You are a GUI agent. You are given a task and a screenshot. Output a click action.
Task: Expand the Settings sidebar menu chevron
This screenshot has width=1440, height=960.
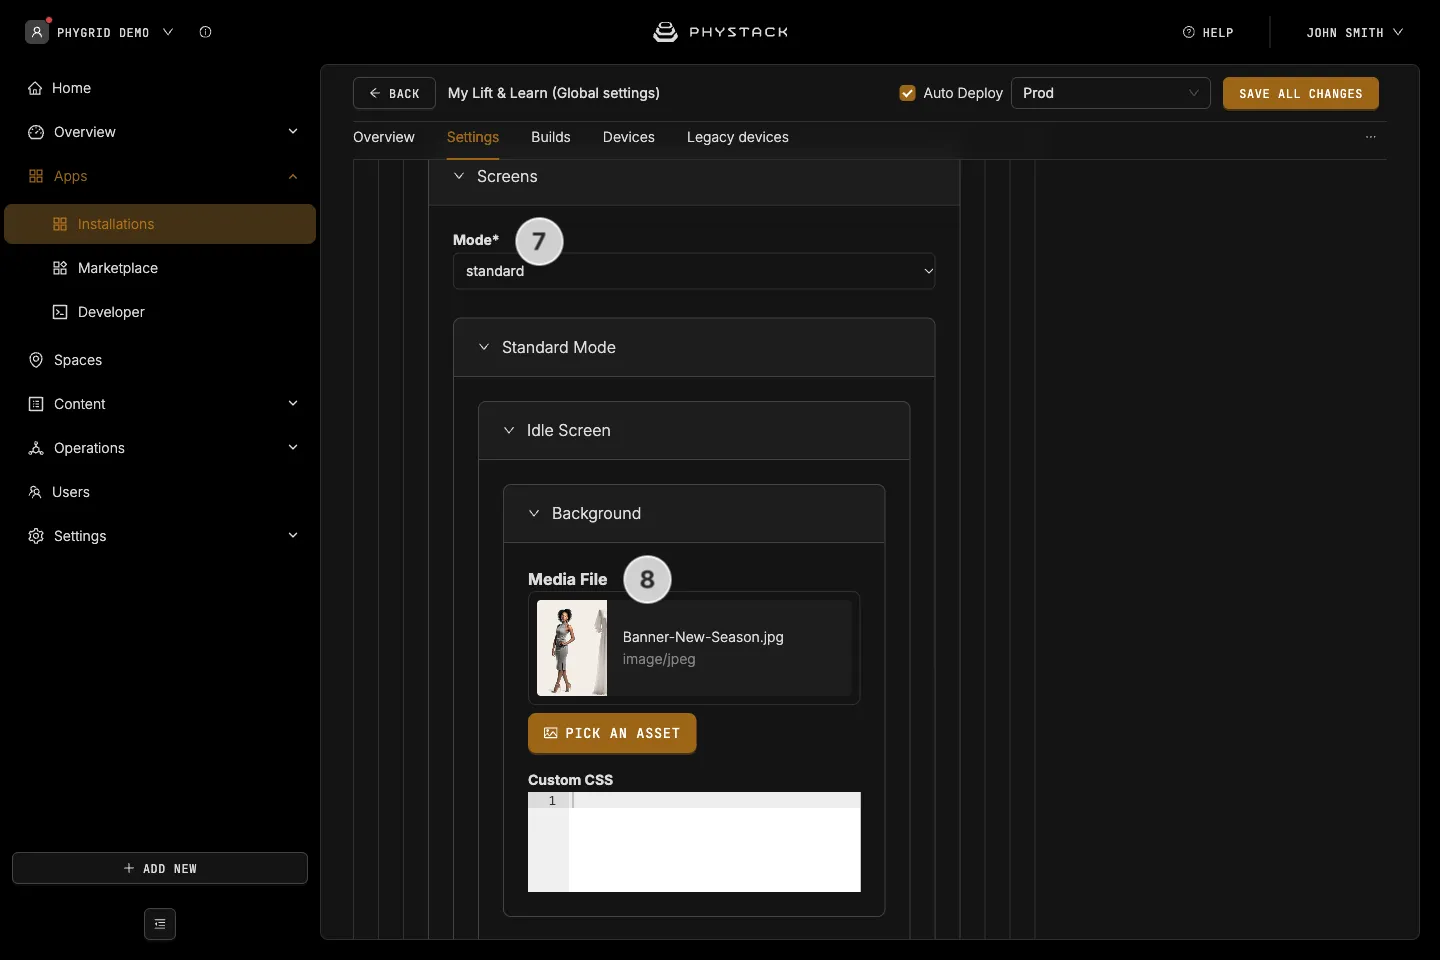pos(293,535)
